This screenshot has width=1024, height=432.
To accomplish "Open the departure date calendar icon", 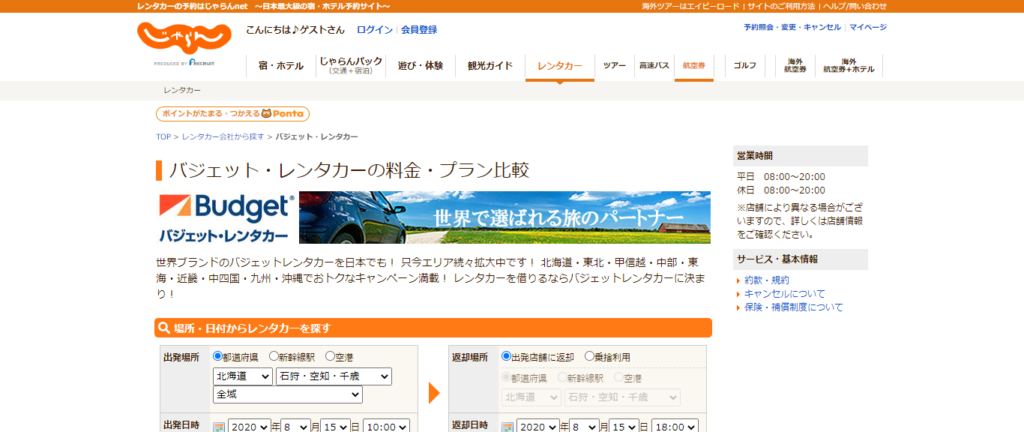I will tap(218, 426).
